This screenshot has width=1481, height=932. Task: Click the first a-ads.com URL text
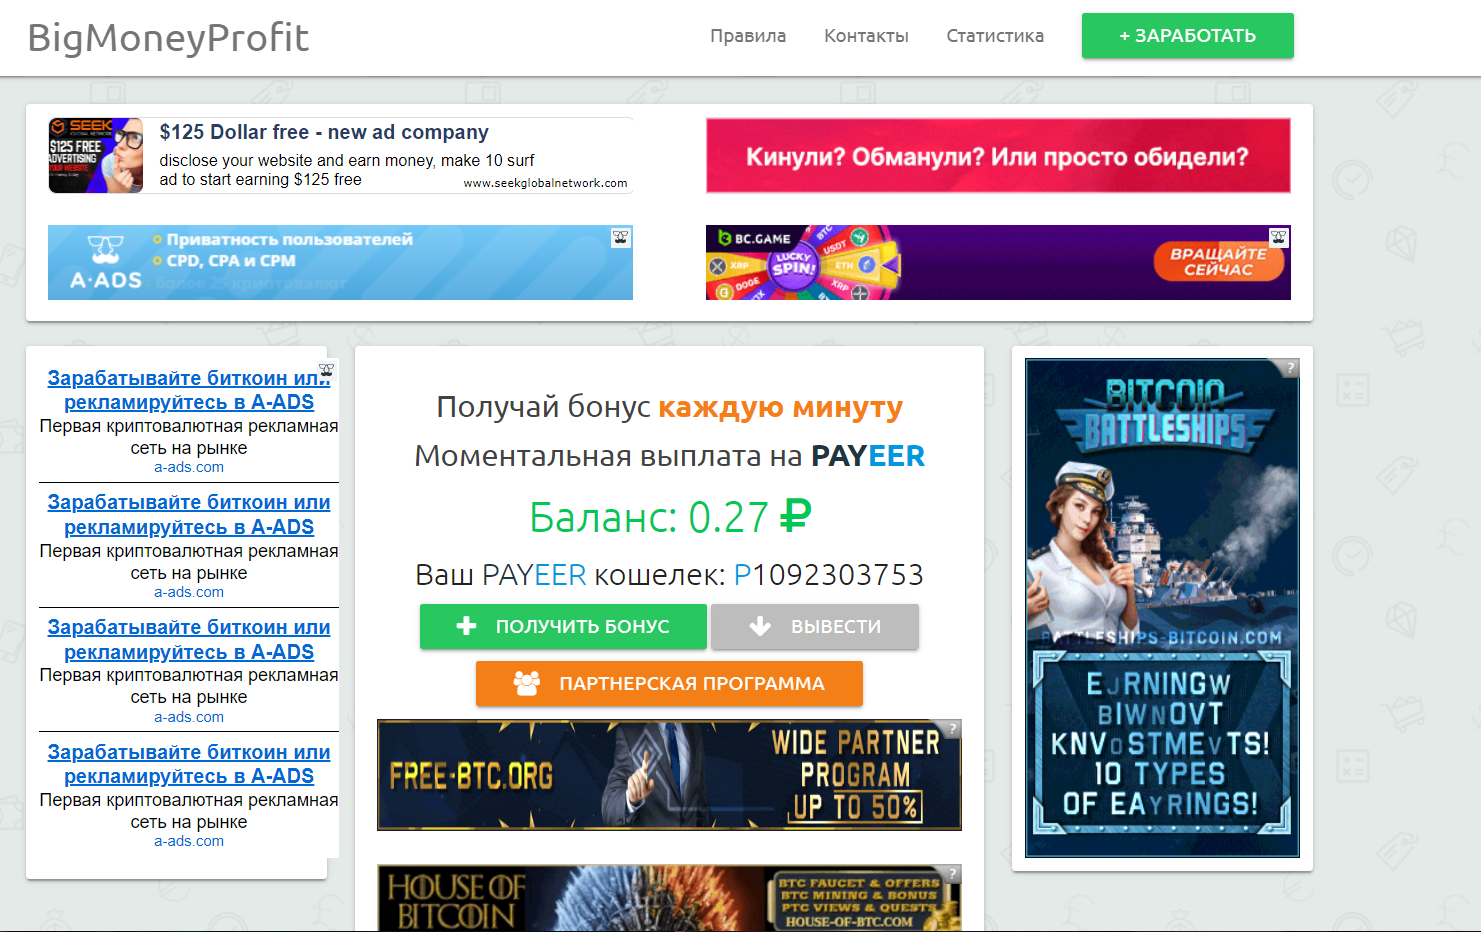click(x=189, y=467)
